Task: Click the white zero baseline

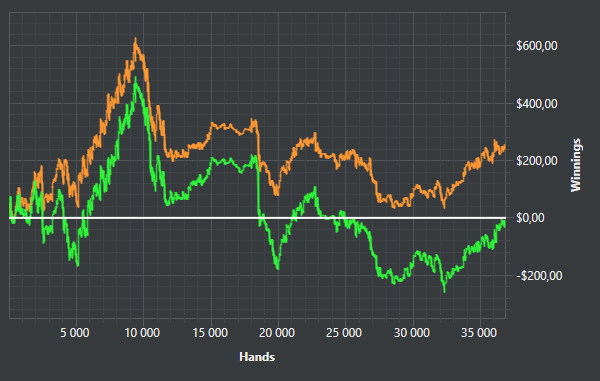Action: [258, 218]
